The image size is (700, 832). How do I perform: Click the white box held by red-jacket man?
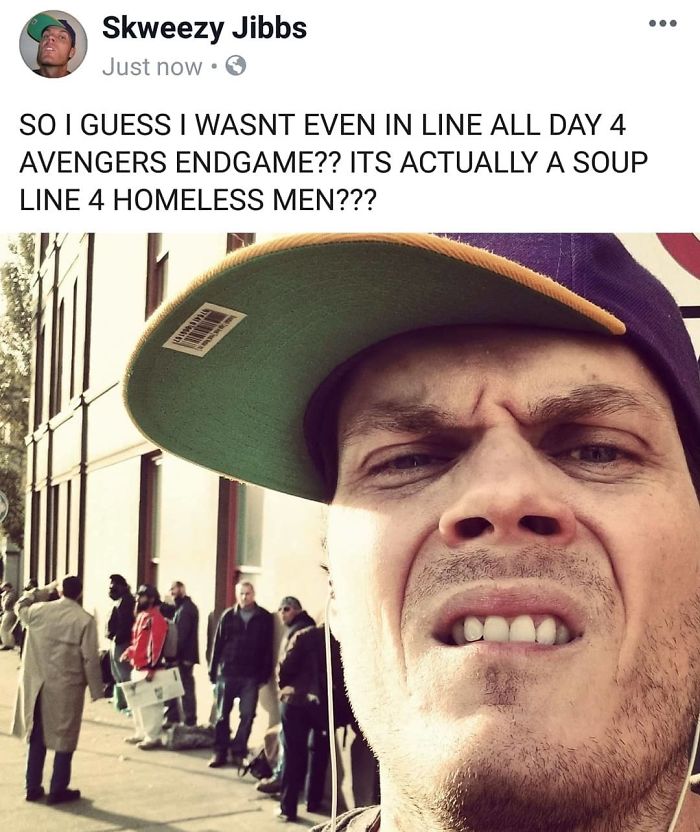[x=150, y=688]
